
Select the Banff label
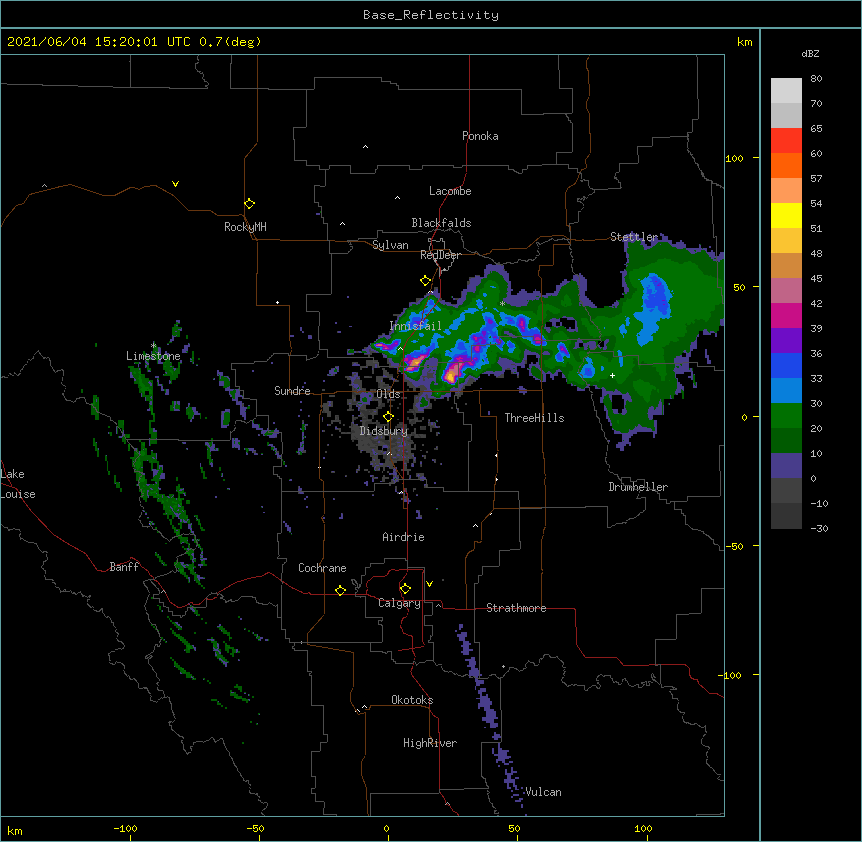tap(124, 567)
